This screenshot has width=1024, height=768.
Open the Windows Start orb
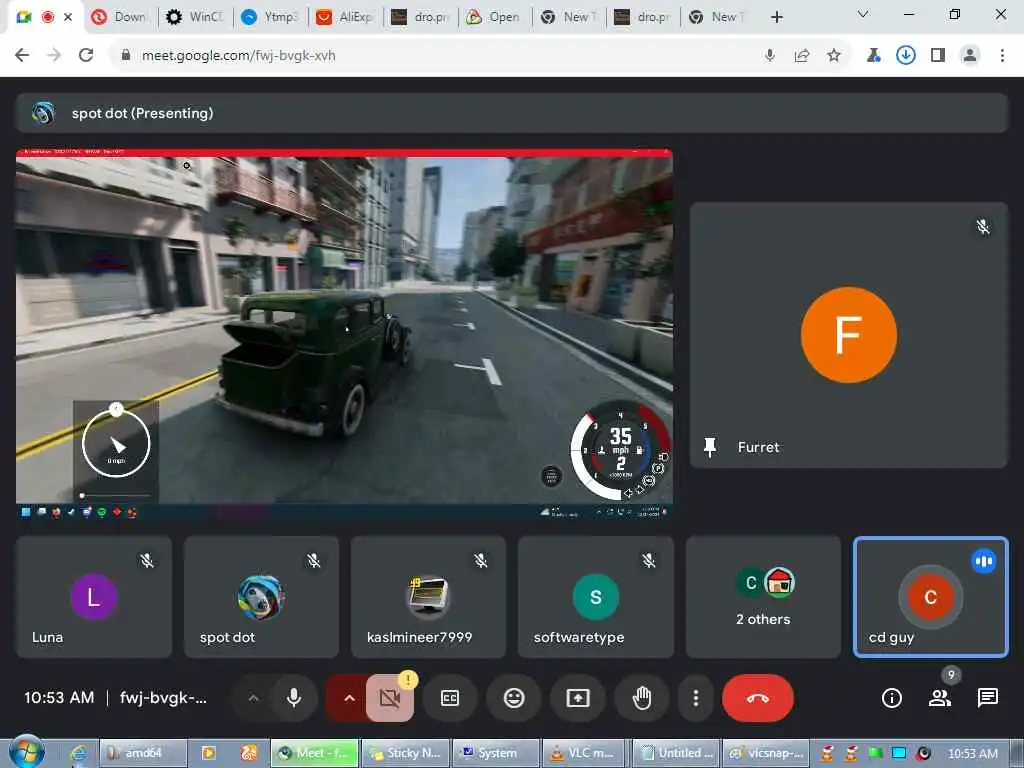pyautogui.click(x=26, y=752)
